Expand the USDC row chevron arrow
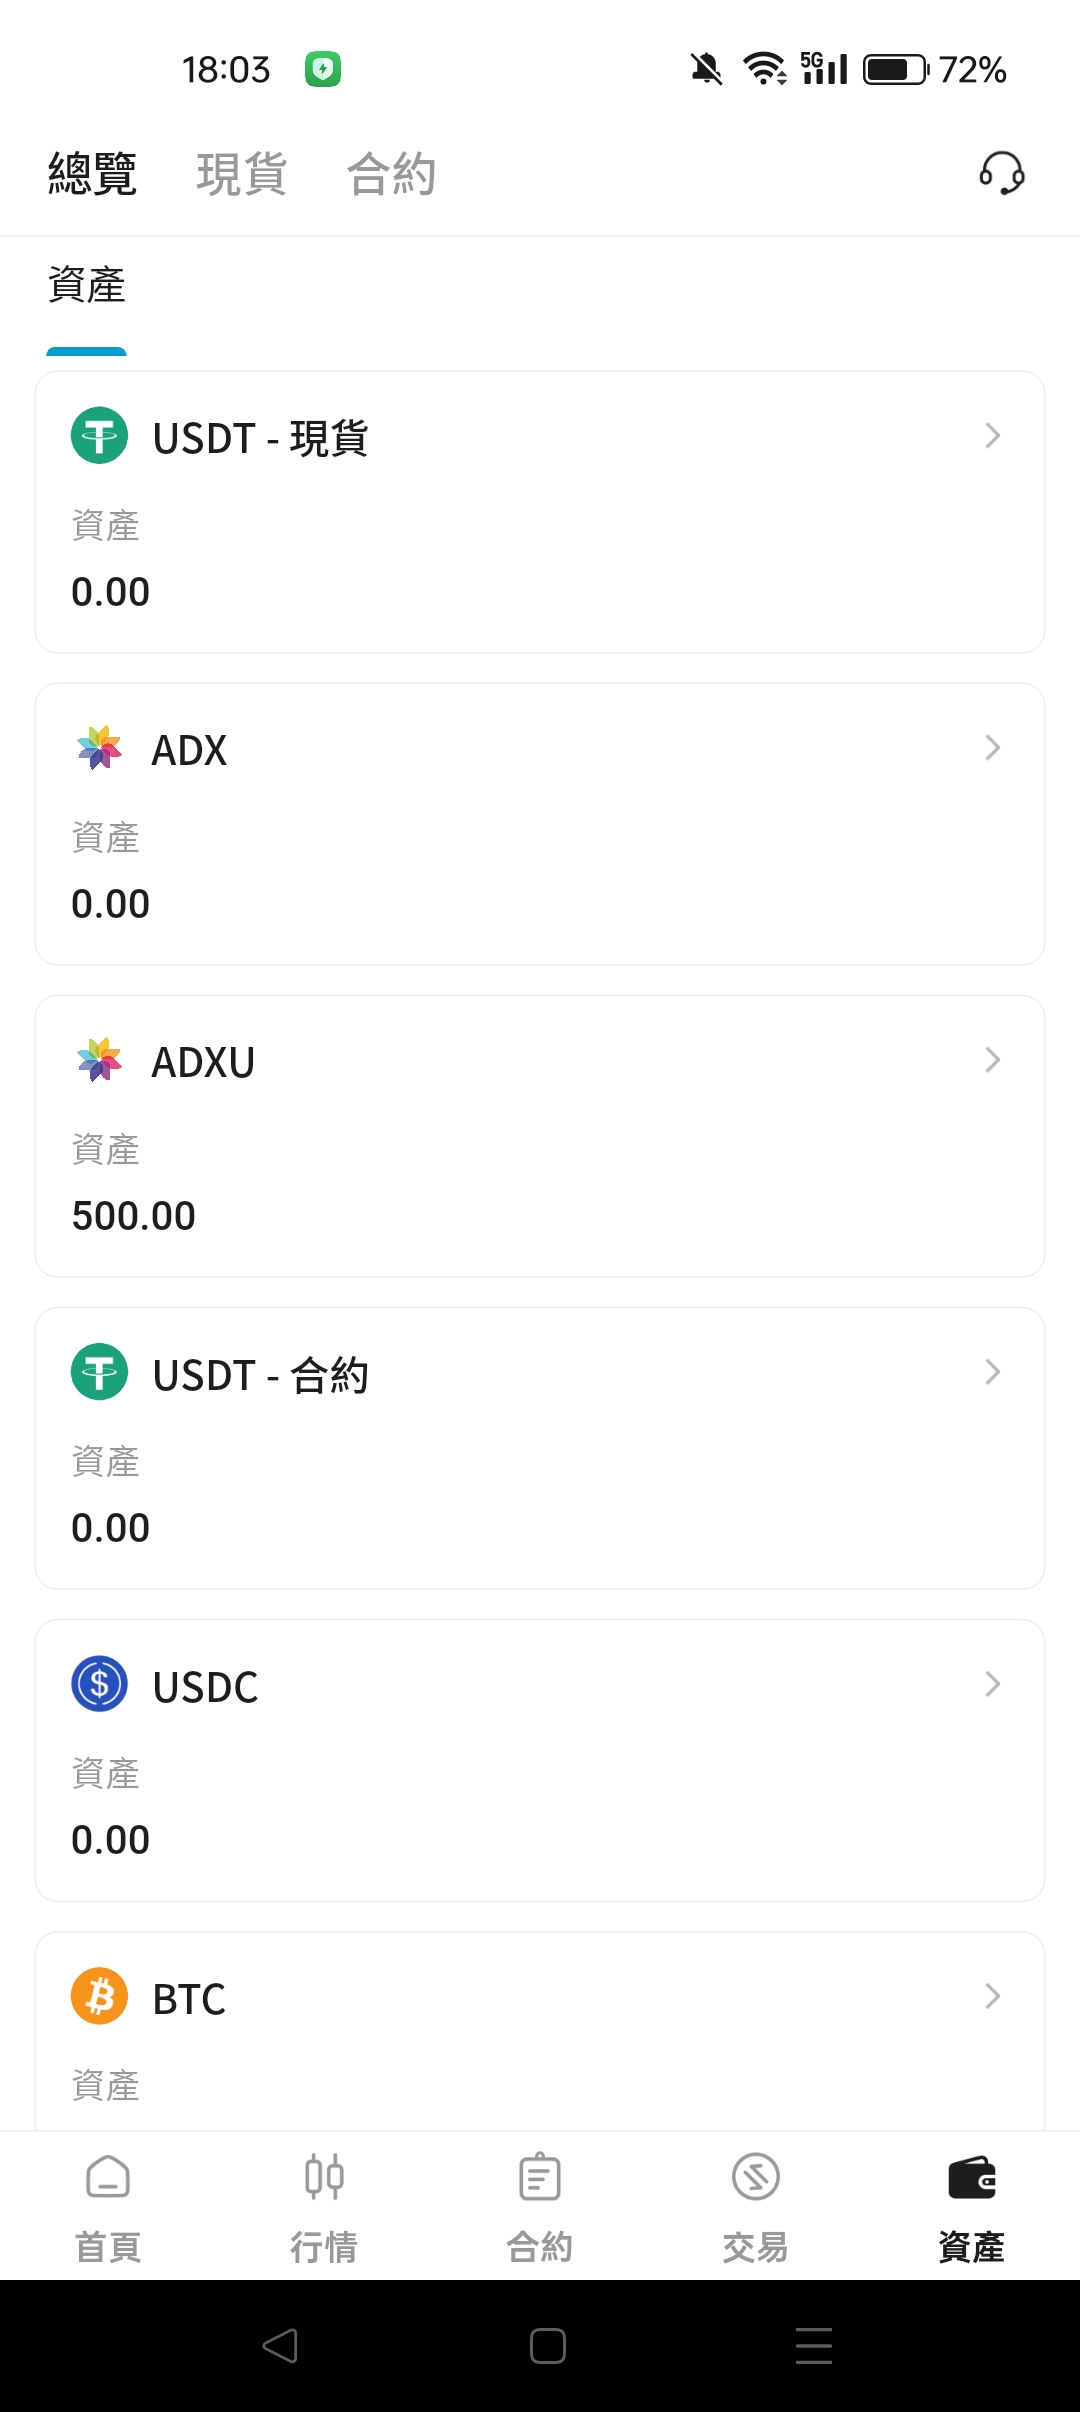Viewport: 1080px width, 2412px height. coord(992,1684)
